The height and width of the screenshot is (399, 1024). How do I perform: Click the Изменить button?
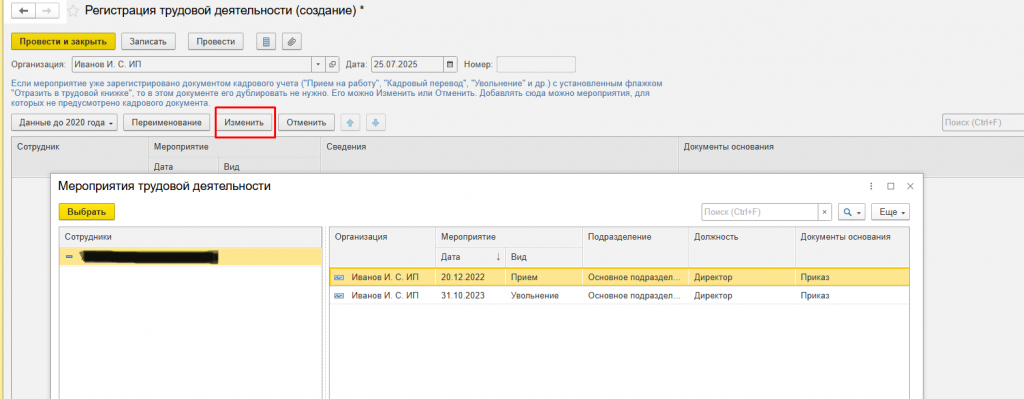[244, 122]
